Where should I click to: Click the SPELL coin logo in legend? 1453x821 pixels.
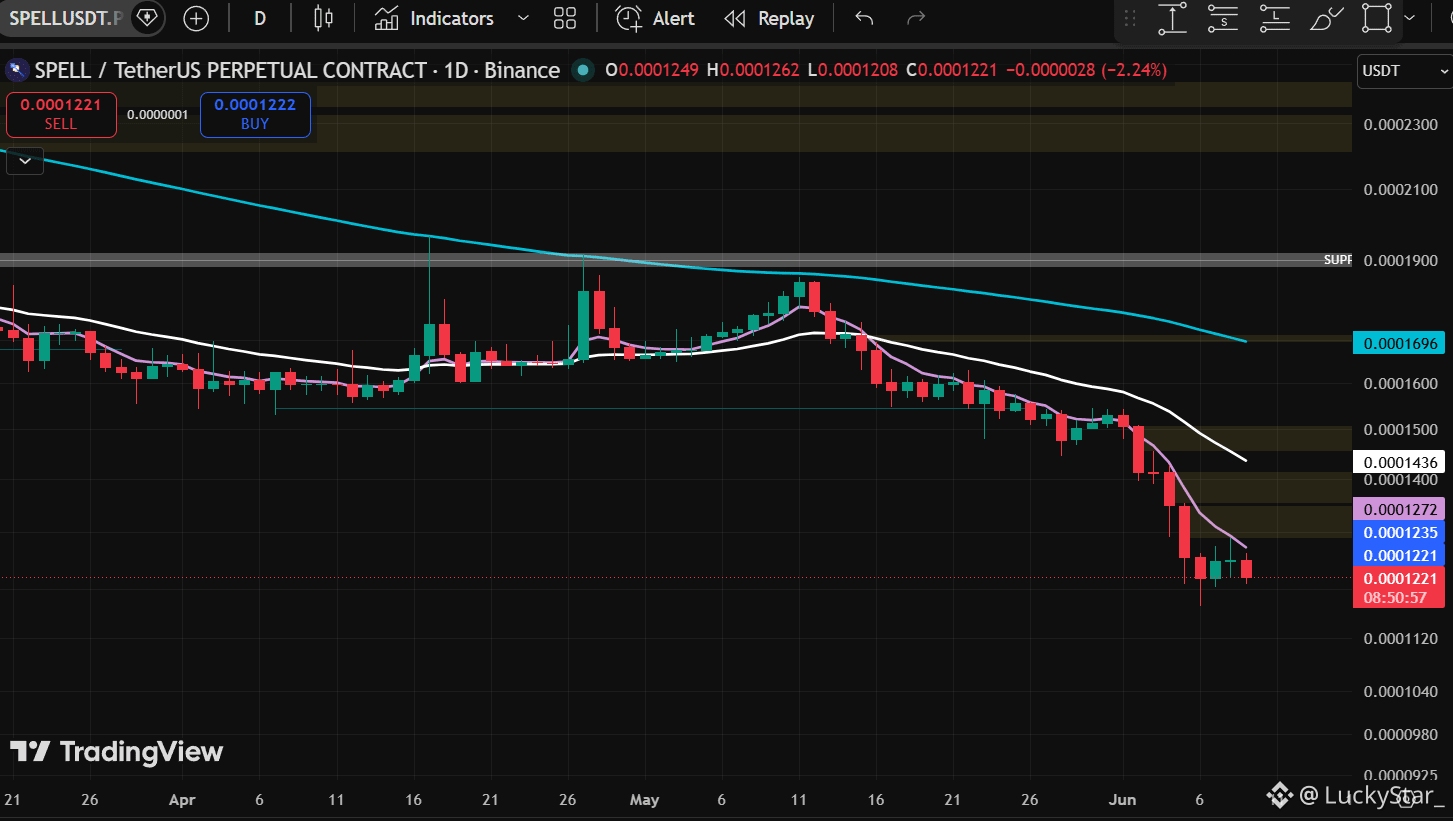(16, 71)
